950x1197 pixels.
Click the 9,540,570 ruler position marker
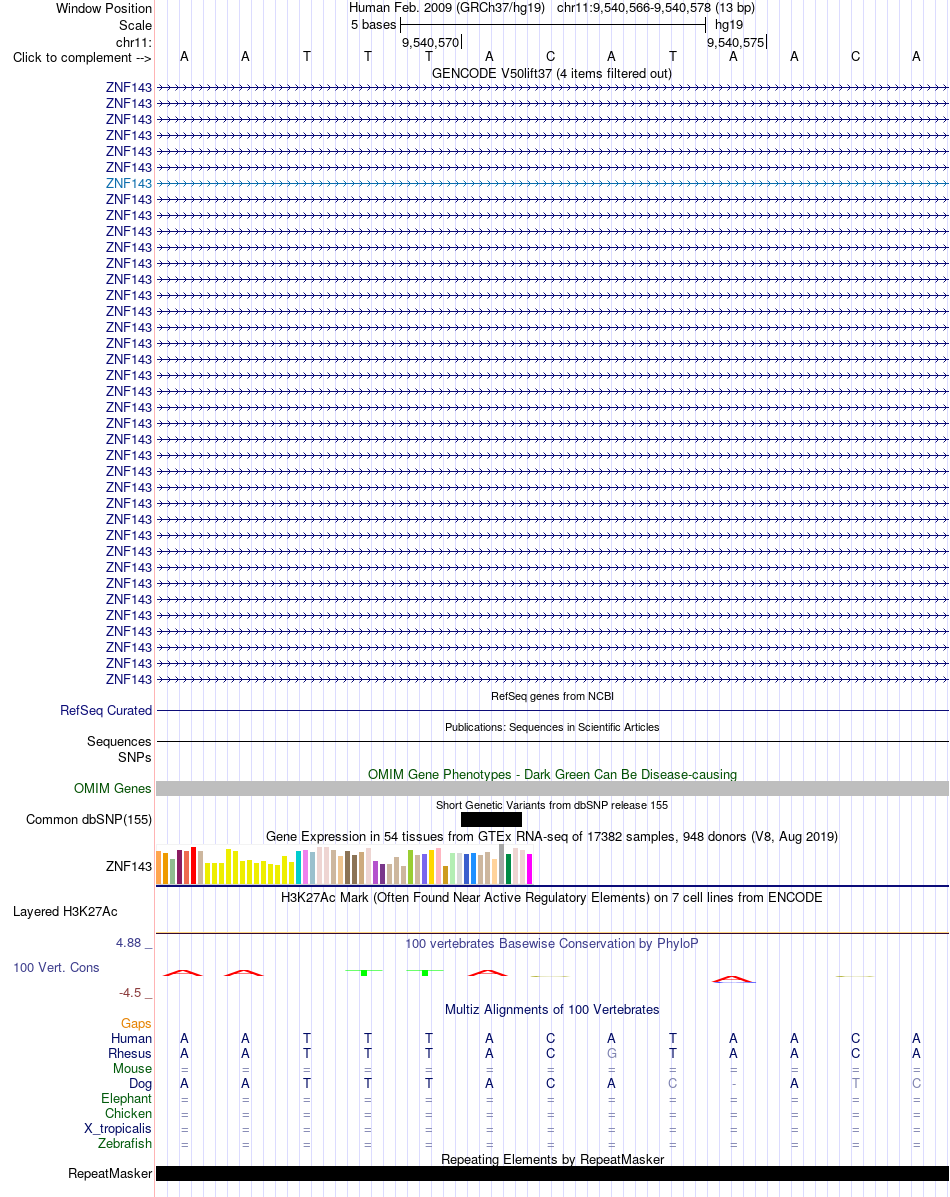pos(431,43)
